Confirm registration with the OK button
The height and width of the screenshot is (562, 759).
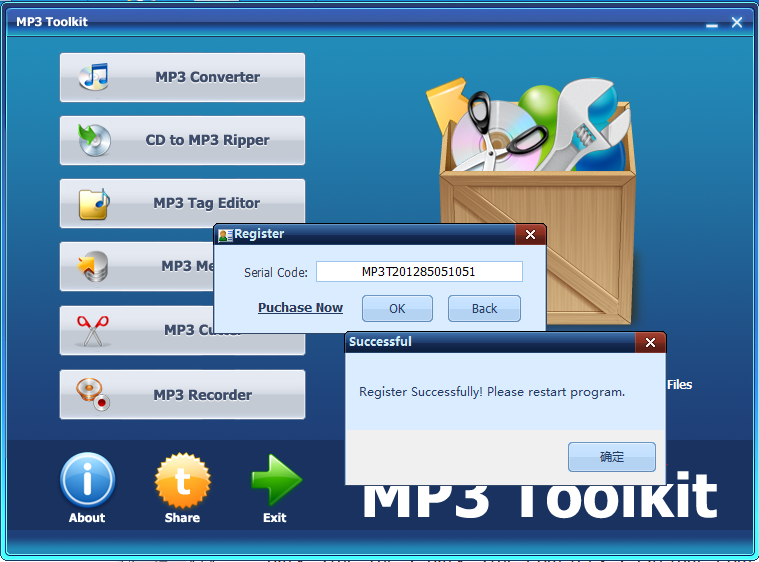coord(397,308)
